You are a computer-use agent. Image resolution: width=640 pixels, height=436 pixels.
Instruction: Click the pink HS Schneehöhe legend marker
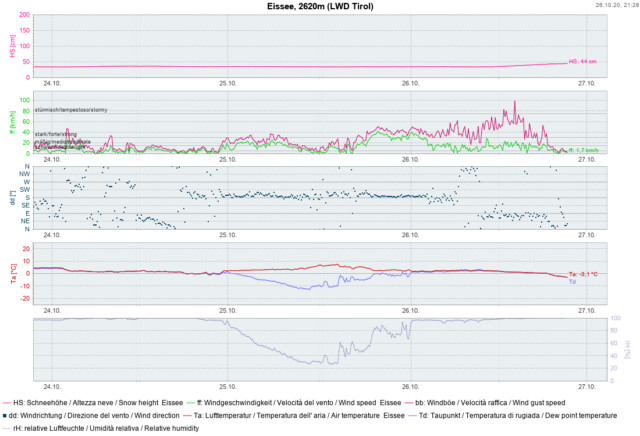[x=5, y=402]
